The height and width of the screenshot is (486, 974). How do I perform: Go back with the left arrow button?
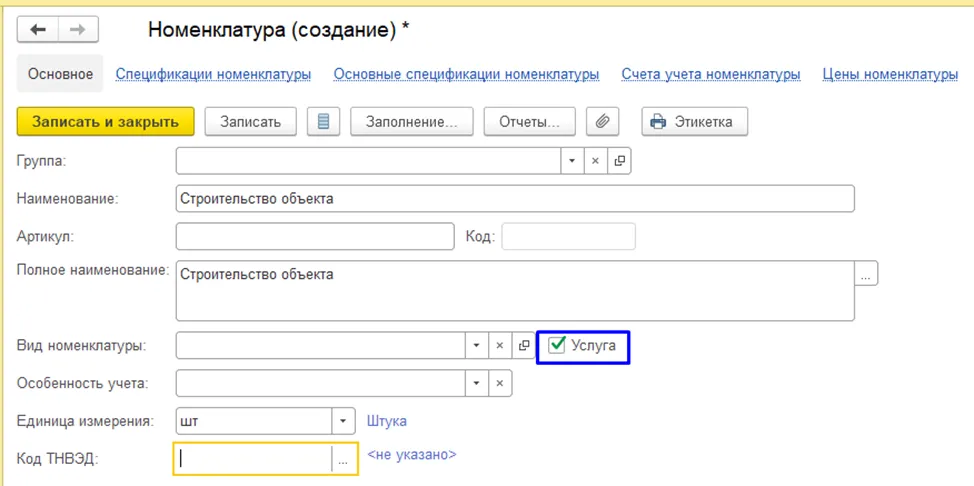pos(38,30)
